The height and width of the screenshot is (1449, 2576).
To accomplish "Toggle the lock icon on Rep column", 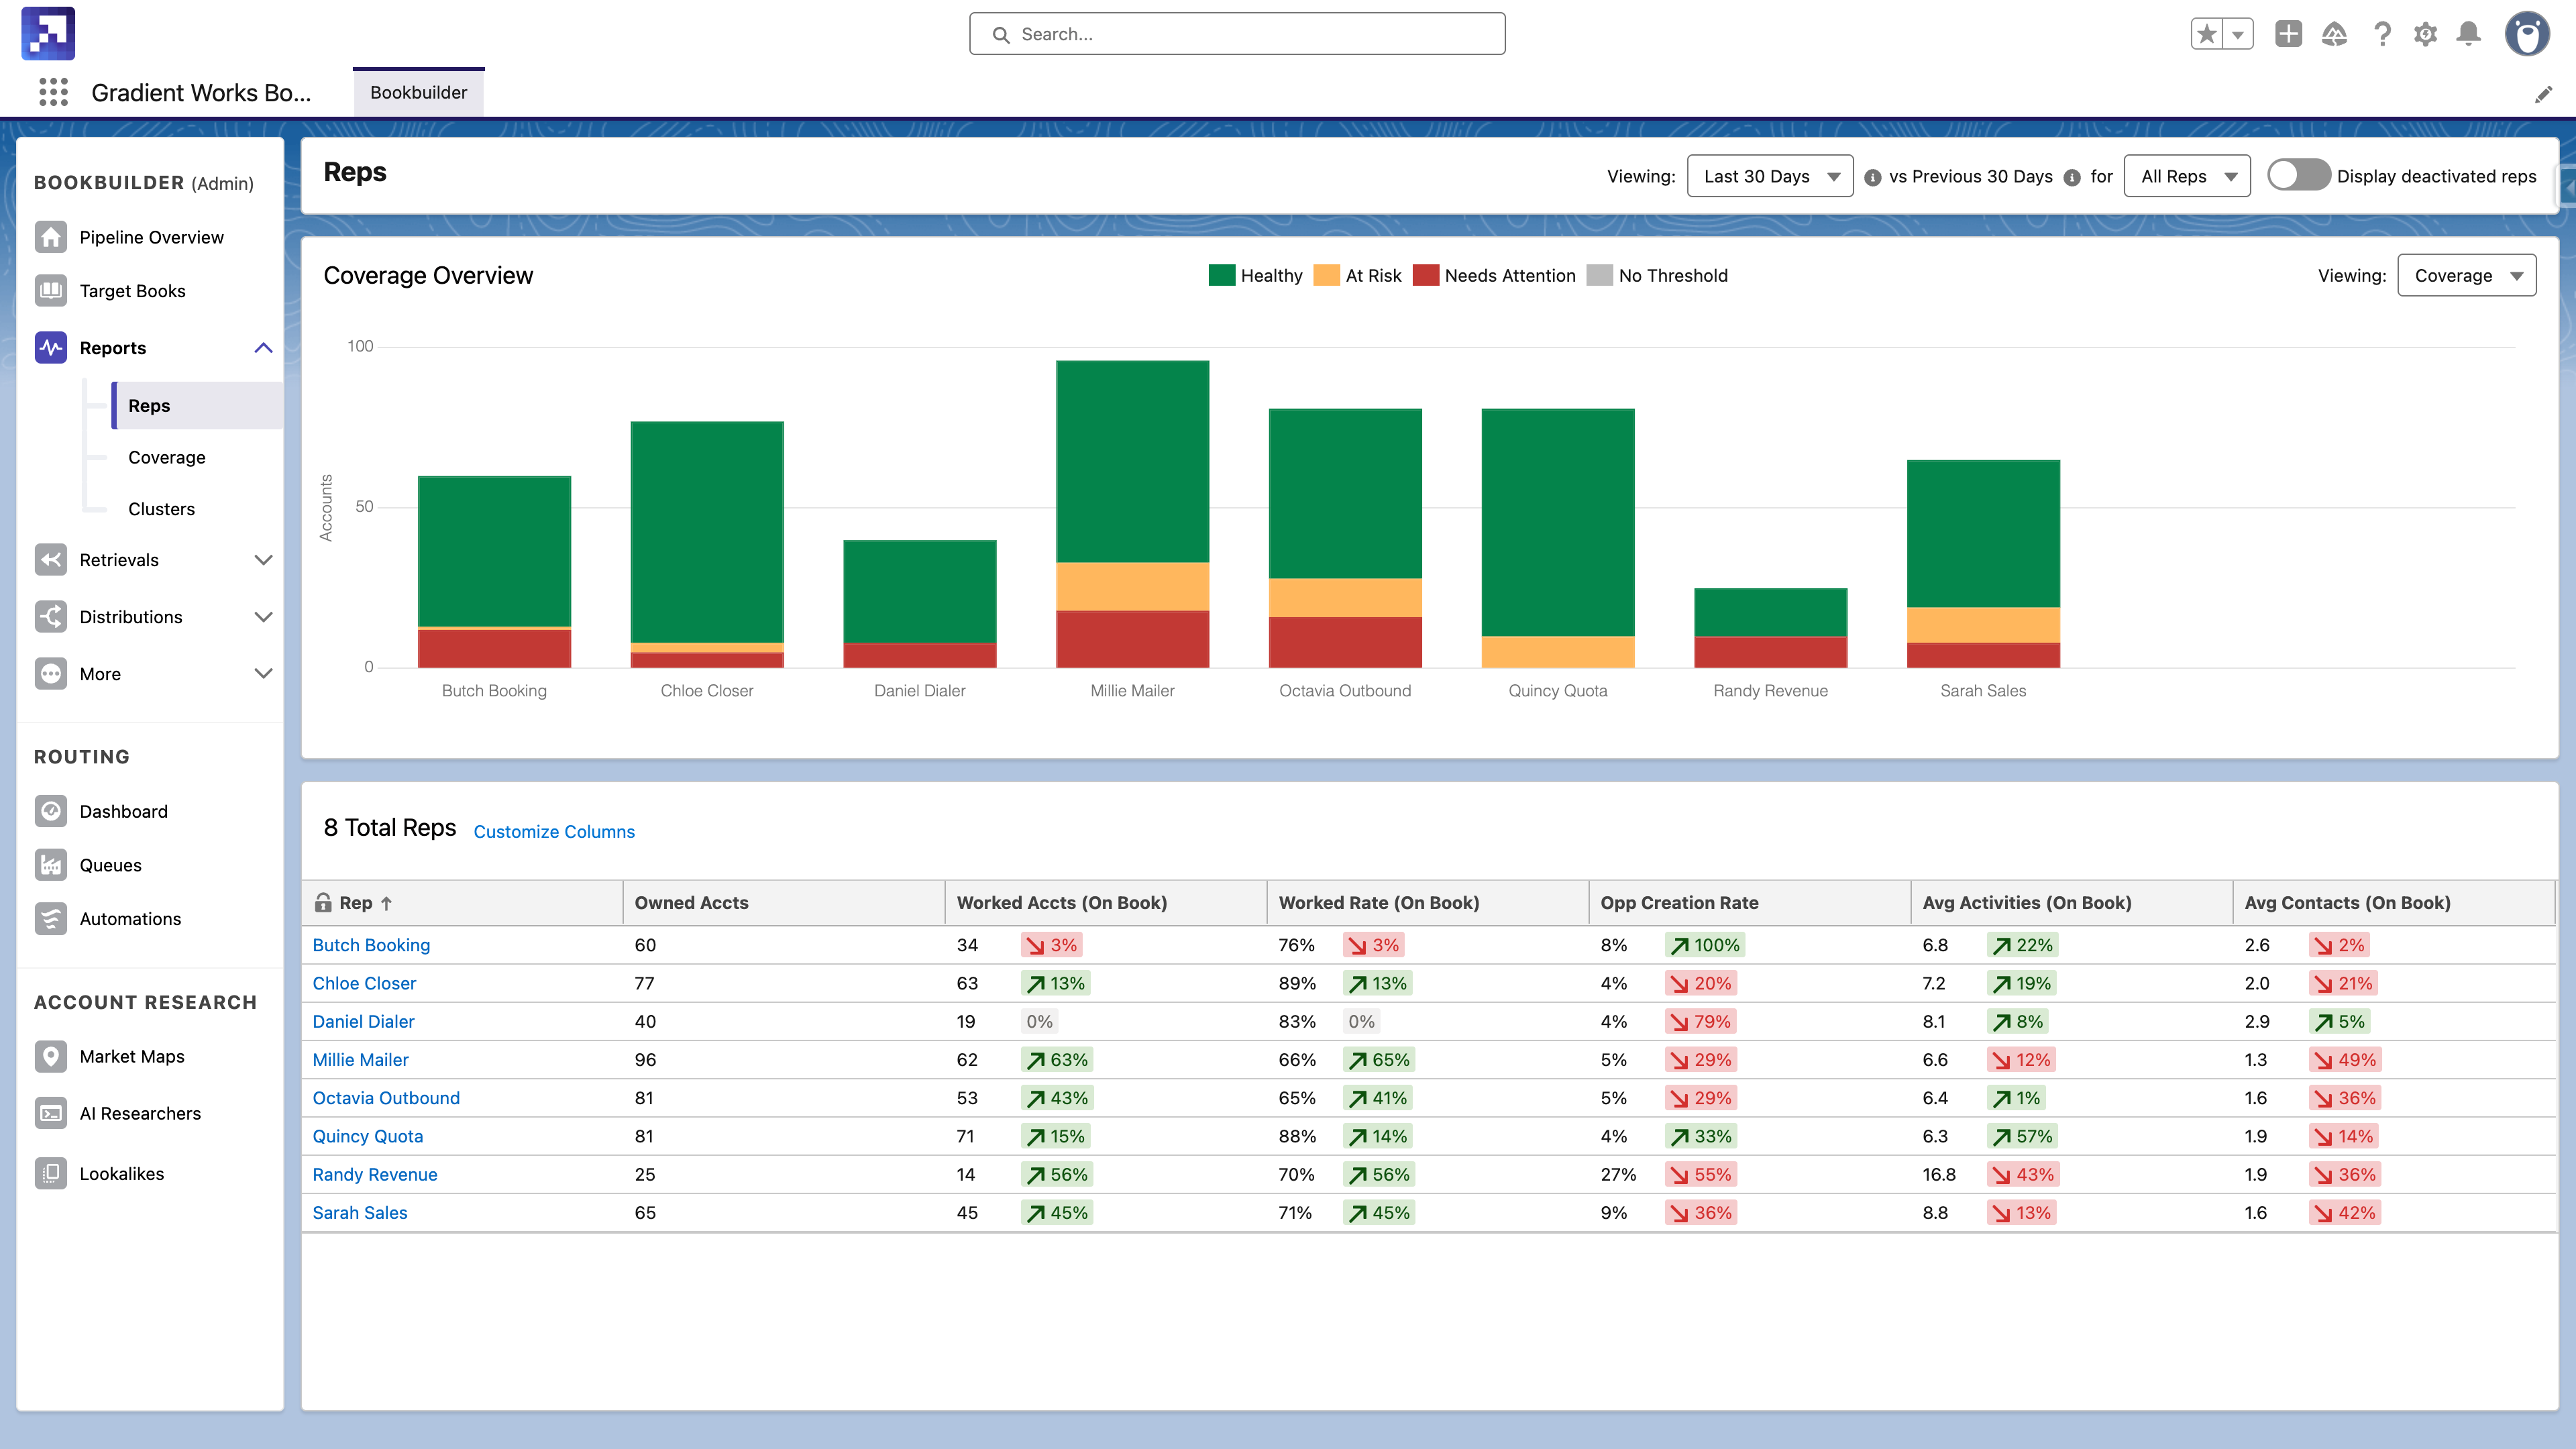I will pos(323,902).
